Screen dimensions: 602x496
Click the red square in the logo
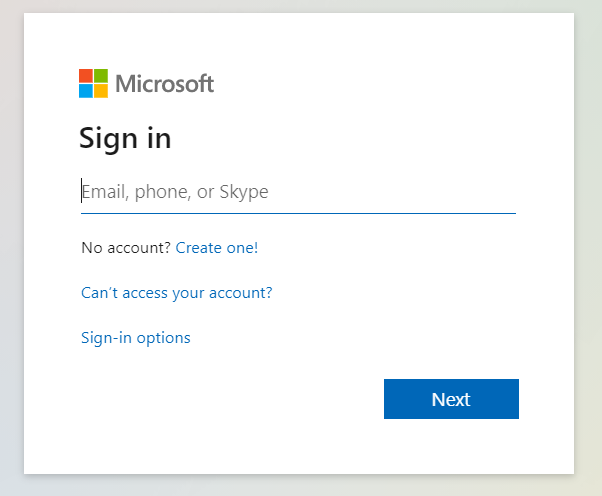[86, 76]
